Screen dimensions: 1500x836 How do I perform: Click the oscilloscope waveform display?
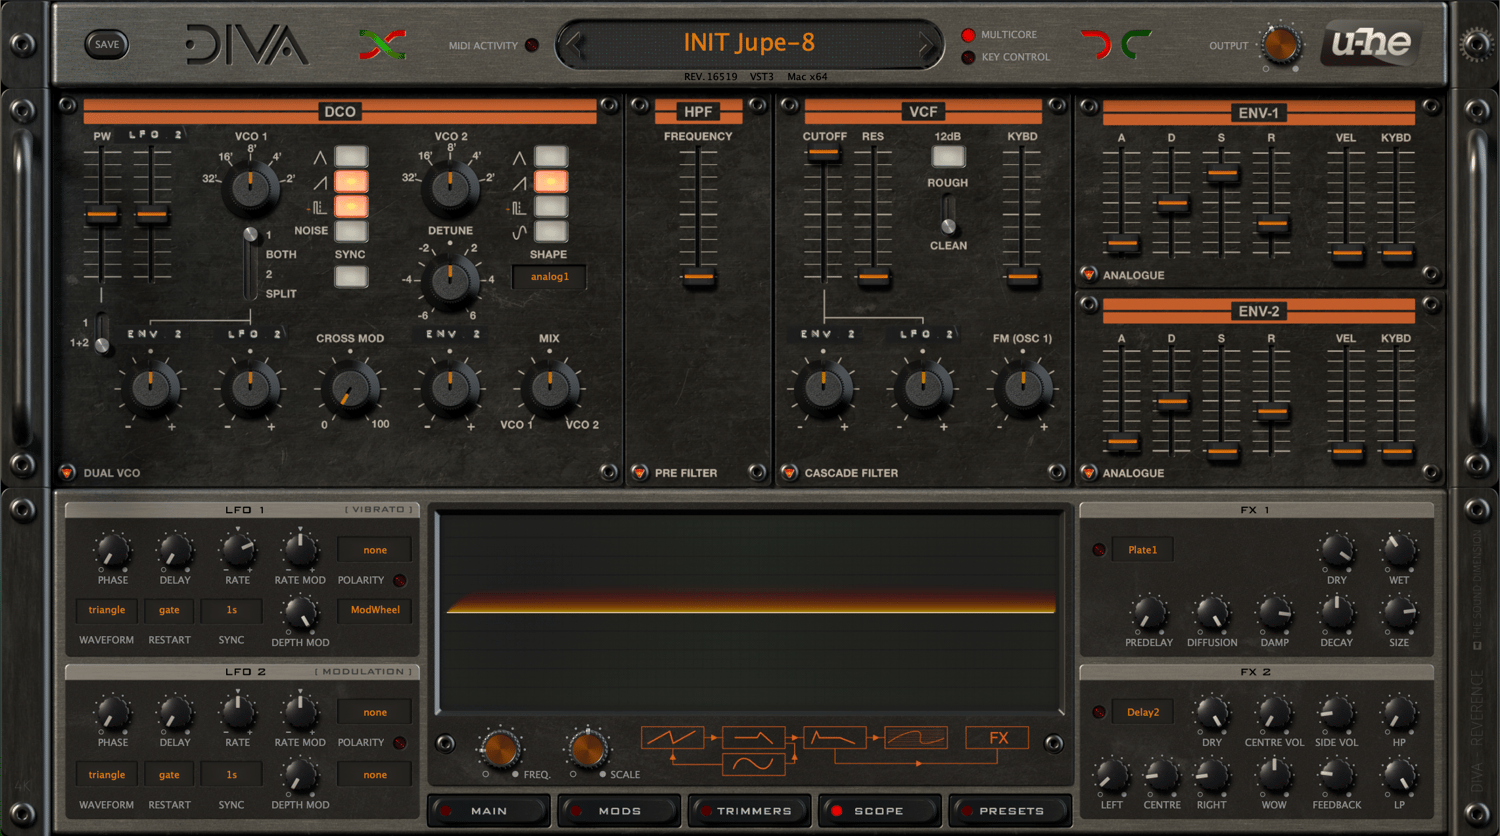coord(750,612)
